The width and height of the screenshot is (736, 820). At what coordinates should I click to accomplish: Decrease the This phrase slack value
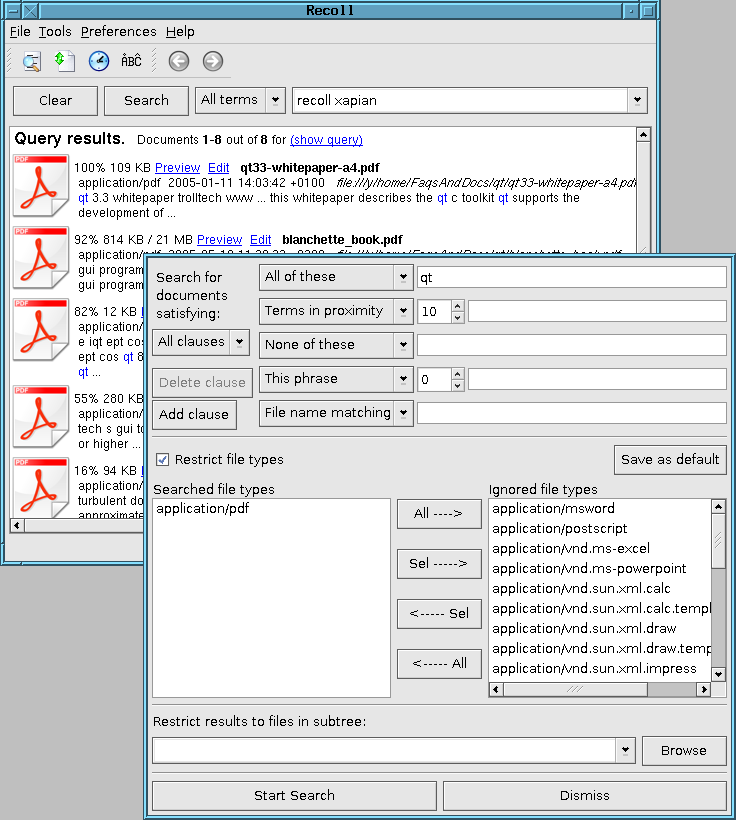click(x=458, y=385)
